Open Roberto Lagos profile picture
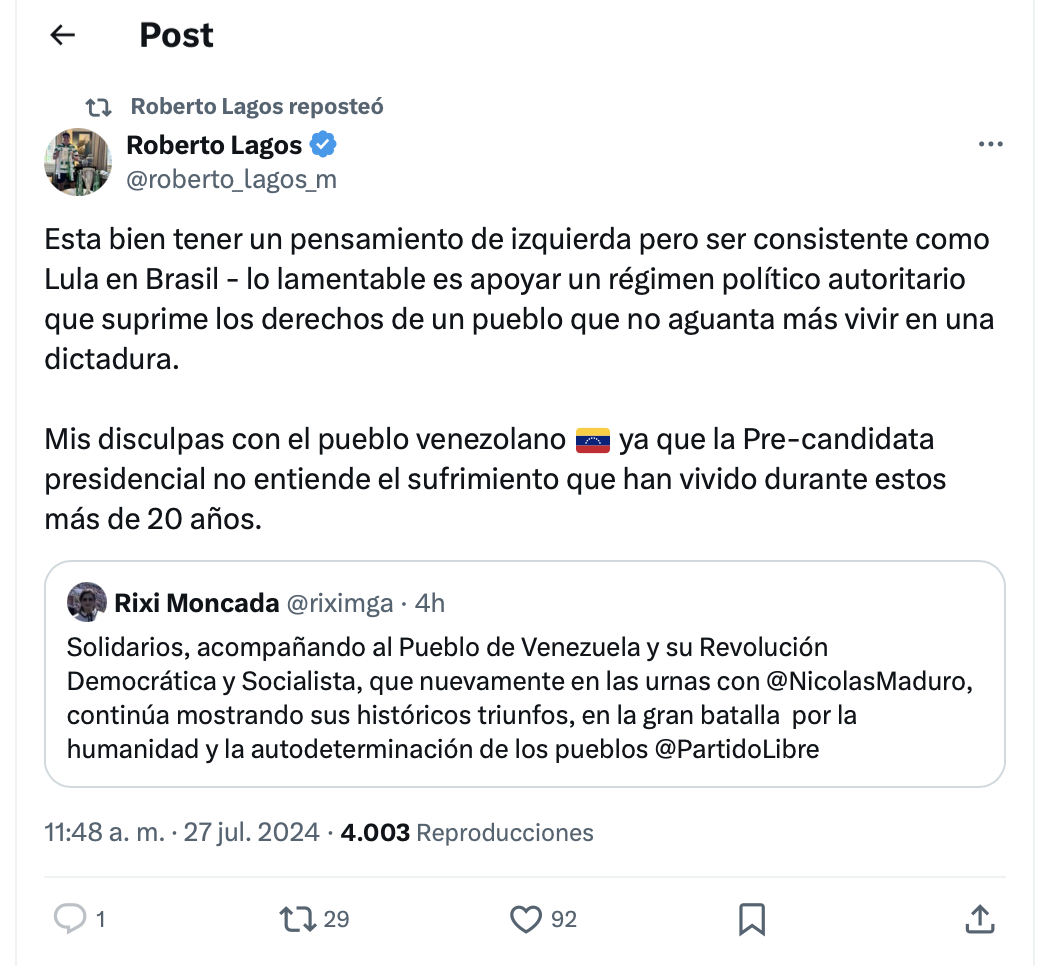 [78, 161]
